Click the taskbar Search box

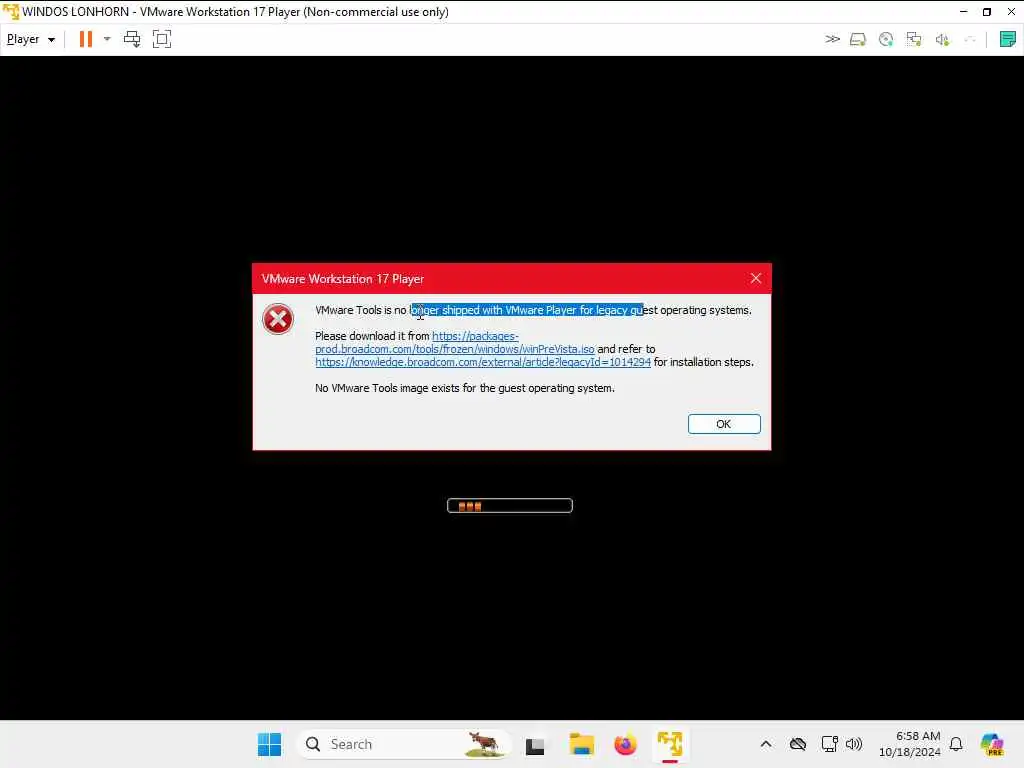pos(403,744)
